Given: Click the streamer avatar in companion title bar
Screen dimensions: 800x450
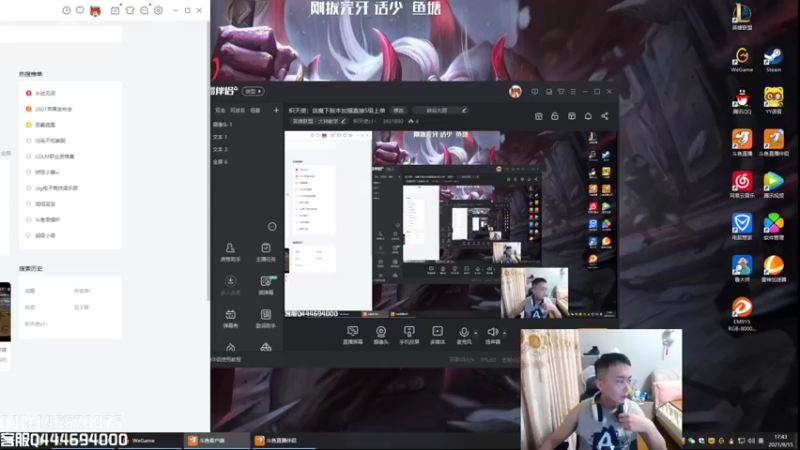Looking at the screenshot, I should (515, 92).
